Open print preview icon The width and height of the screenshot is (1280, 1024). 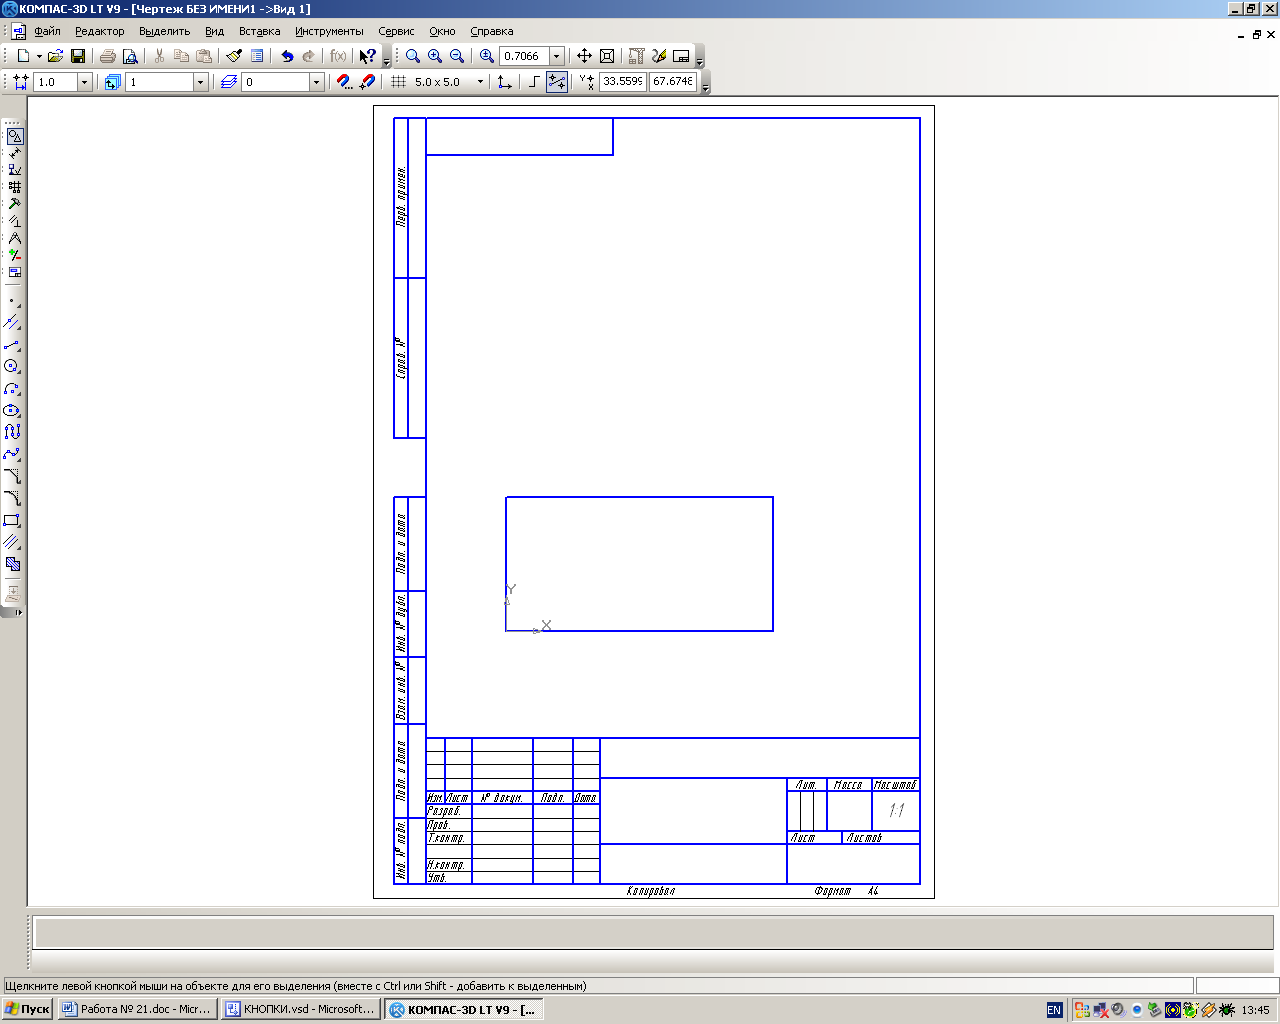click(x=130, y=56)
